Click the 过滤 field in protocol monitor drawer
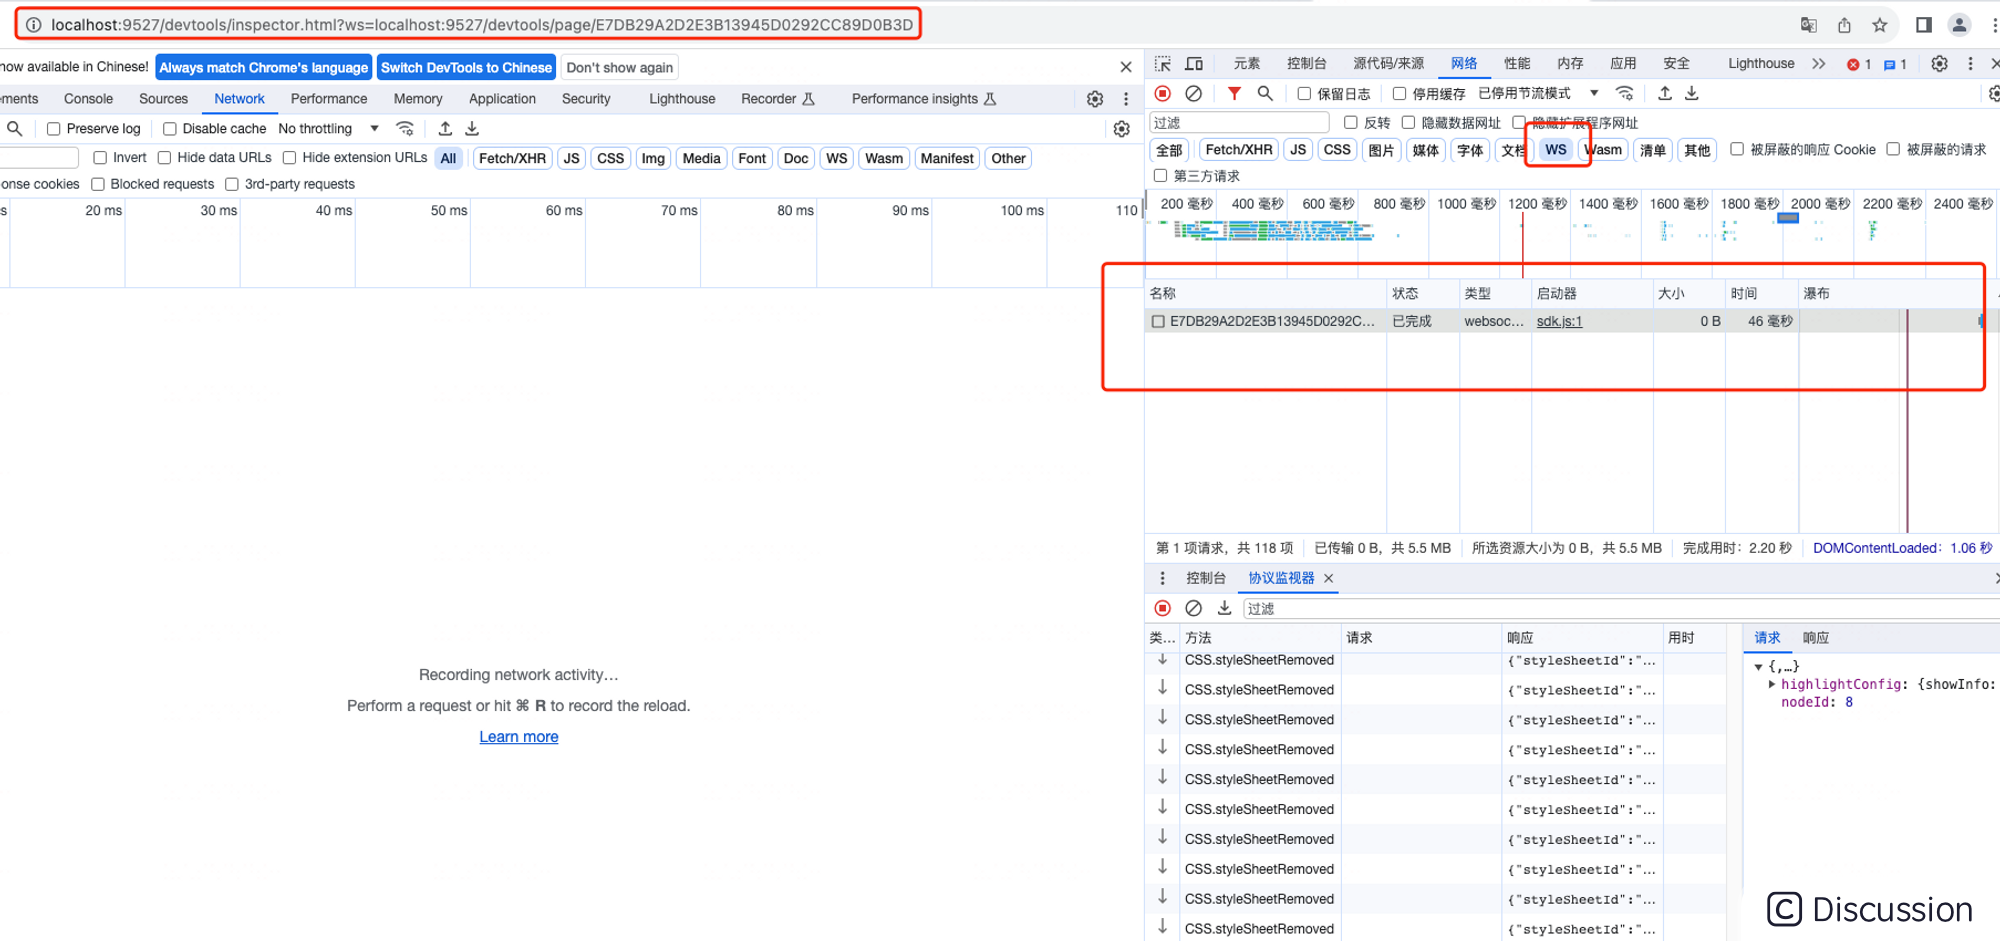This screenshot has height=941, width=2000. tap(1620, 608)
